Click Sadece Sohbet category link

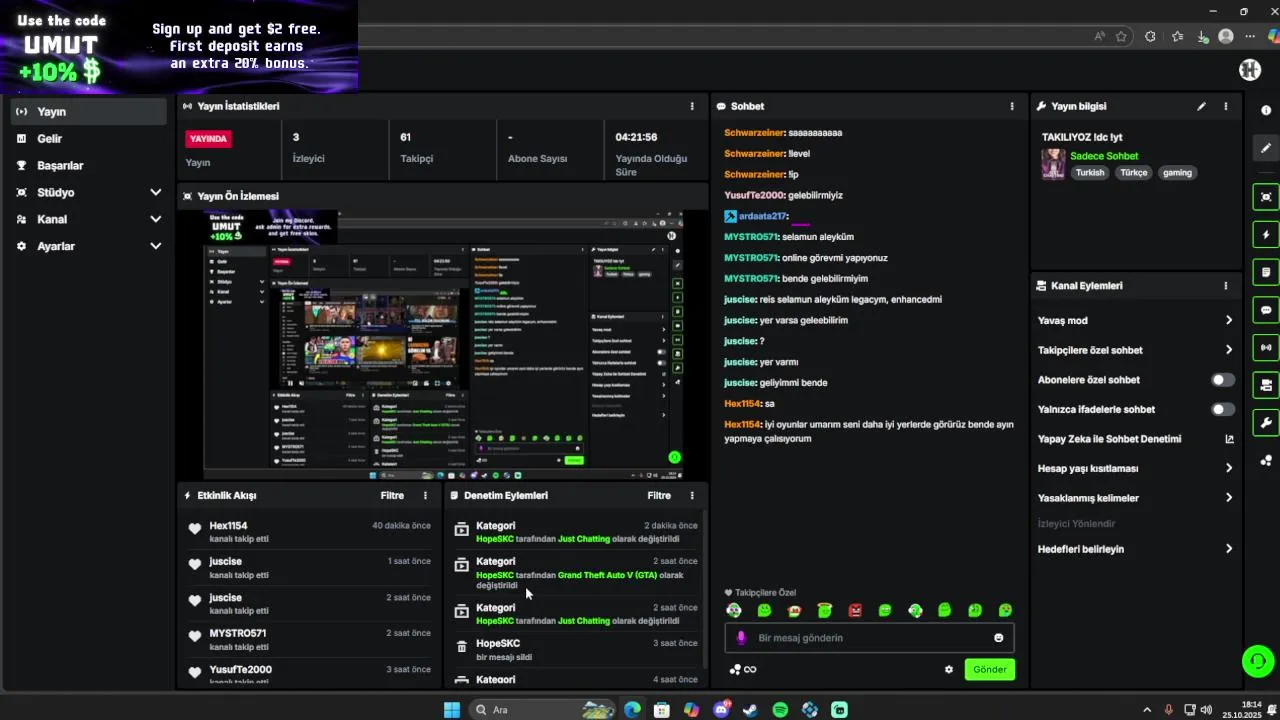[x=1104, y=157]
